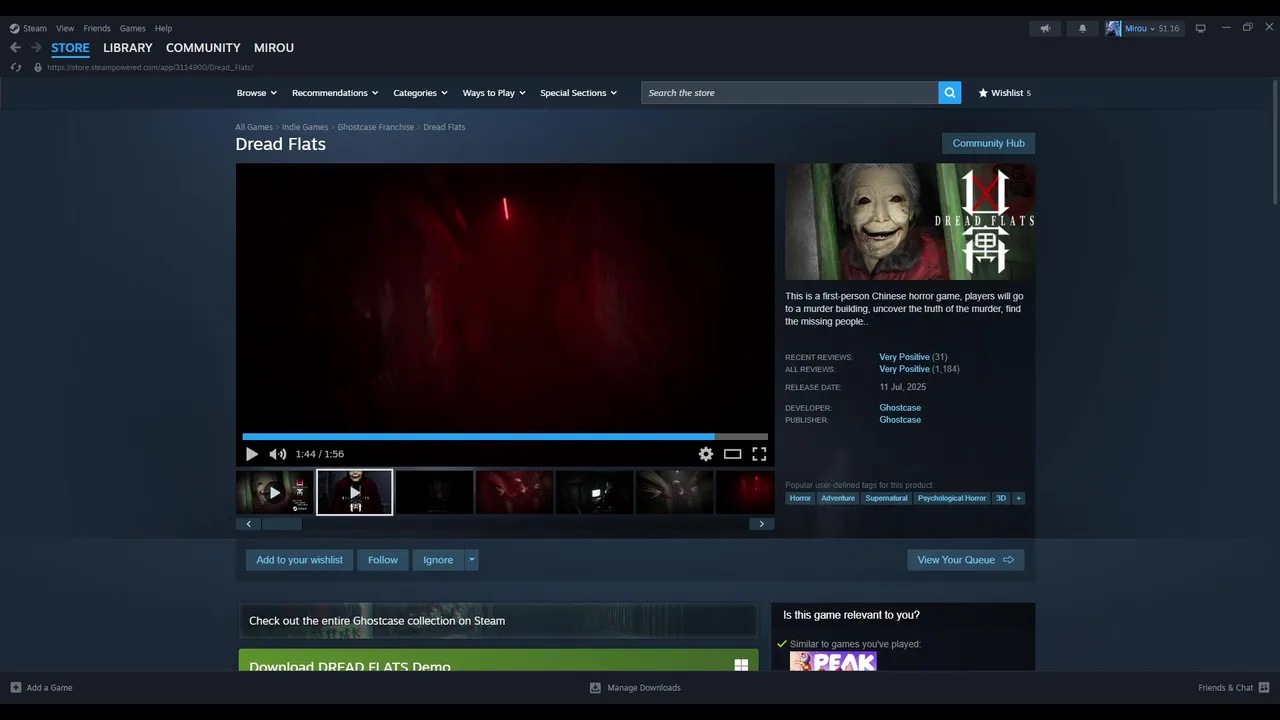Click the Ignore button
This screenshot has width=1280, height=720.
click(x=438, y=560)
